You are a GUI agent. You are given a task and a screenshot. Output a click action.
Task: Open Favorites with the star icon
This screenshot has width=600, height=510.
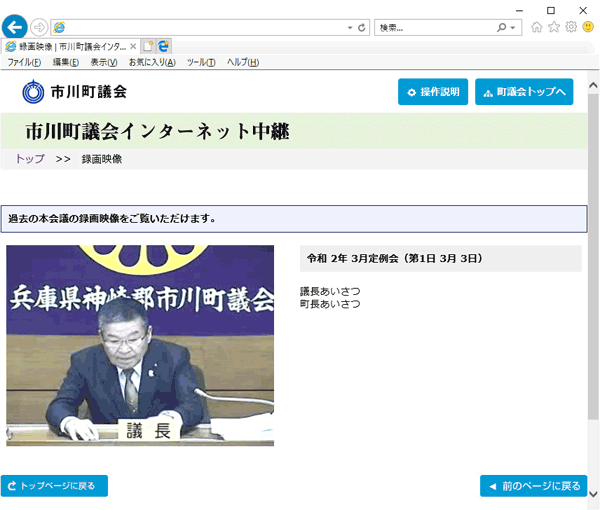point(554,27)
